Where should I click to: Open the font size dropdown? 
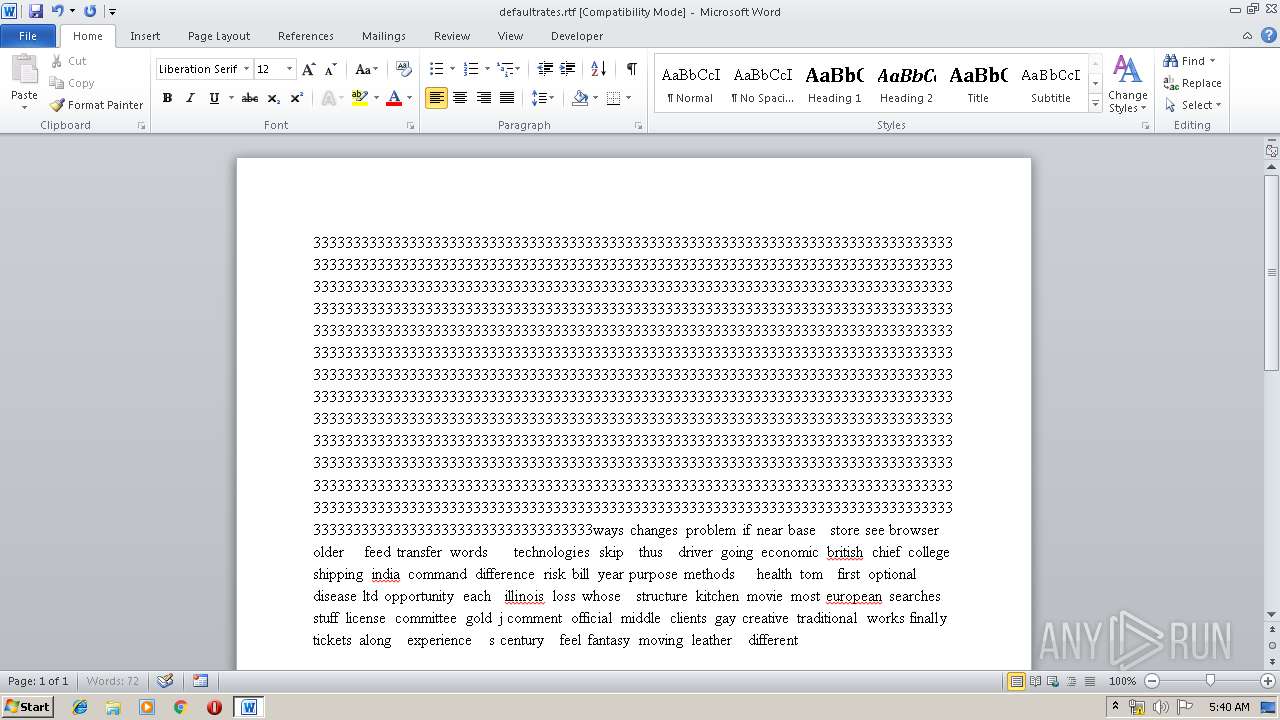(290, 69)
